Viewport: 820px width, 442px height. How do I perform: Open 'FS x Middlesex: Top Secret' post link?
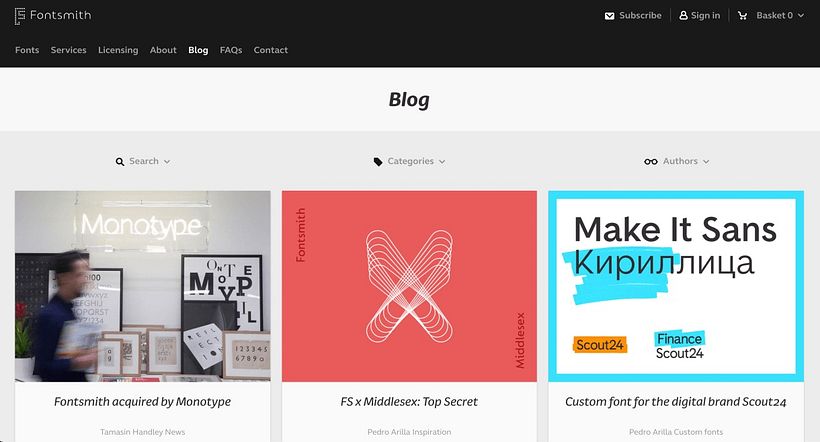click(x=409, y=402)
